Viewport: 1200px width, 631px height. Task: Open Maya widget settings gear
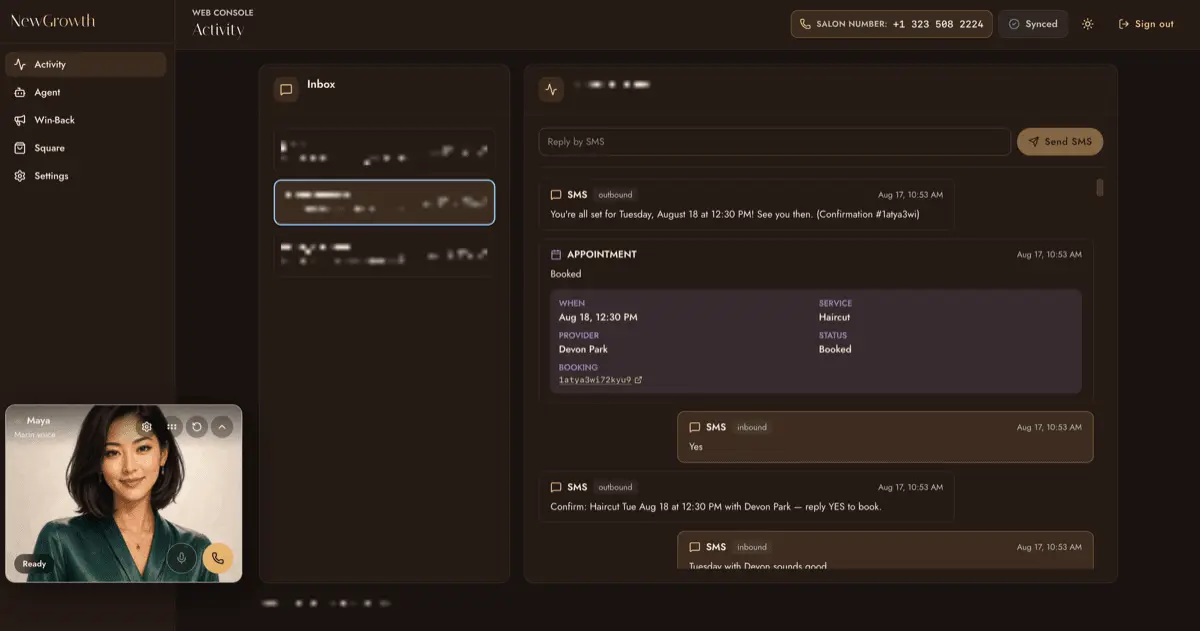click(x=146, y=427)
